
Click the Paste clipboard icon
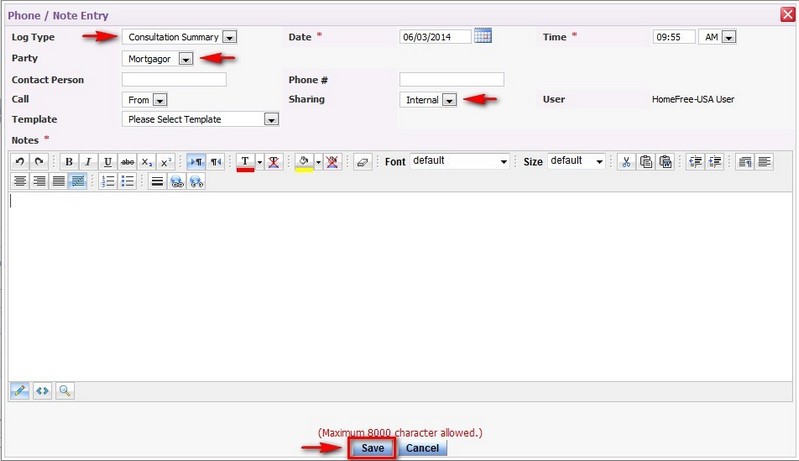point(646,162)
